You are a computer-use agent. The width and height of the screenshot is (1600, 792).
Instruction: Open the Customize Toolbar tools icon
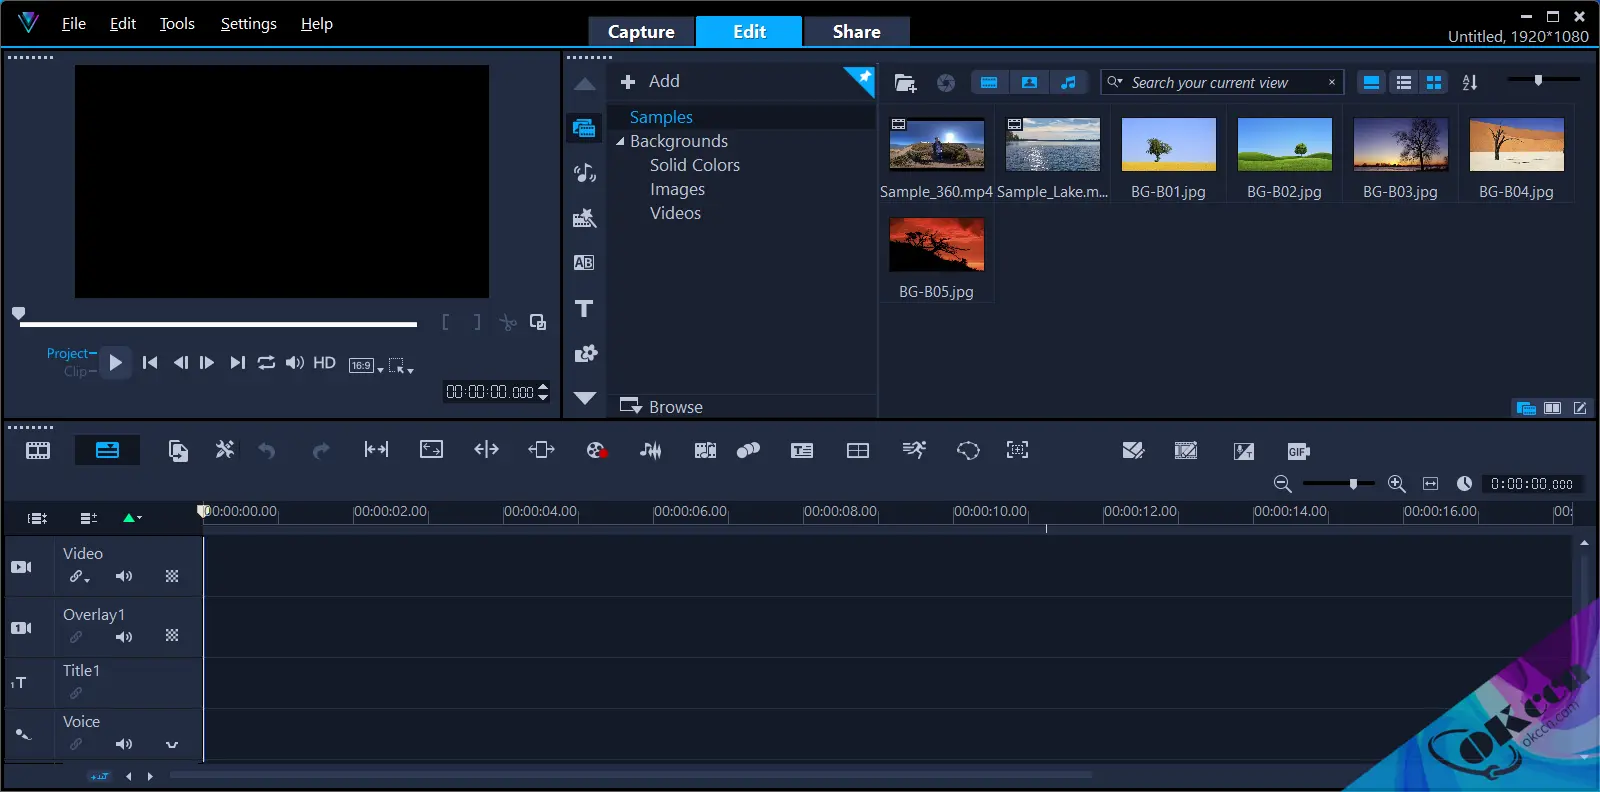pos(225,450)
